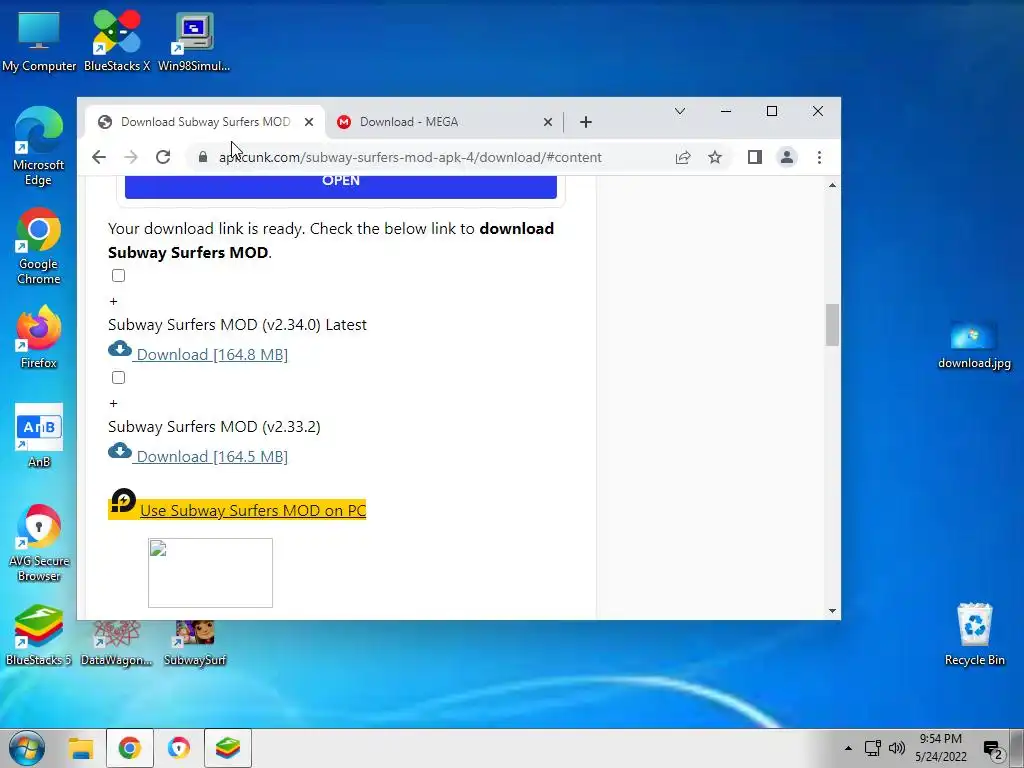The image size is (1024, 768).
Task: Select the Microsoft Edge desktop icon
Action: coord(39,146)
